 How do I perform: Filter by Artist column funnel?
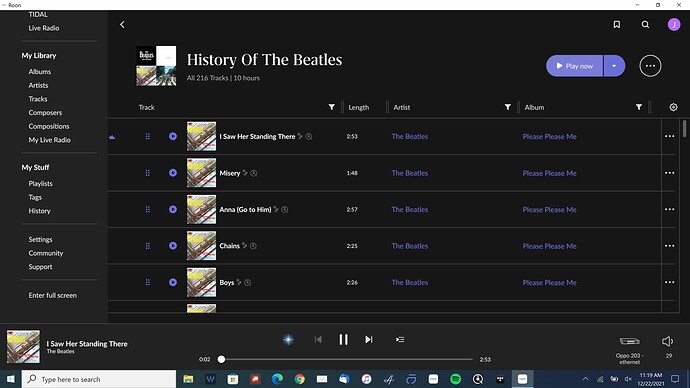click(x=507, y=107)
